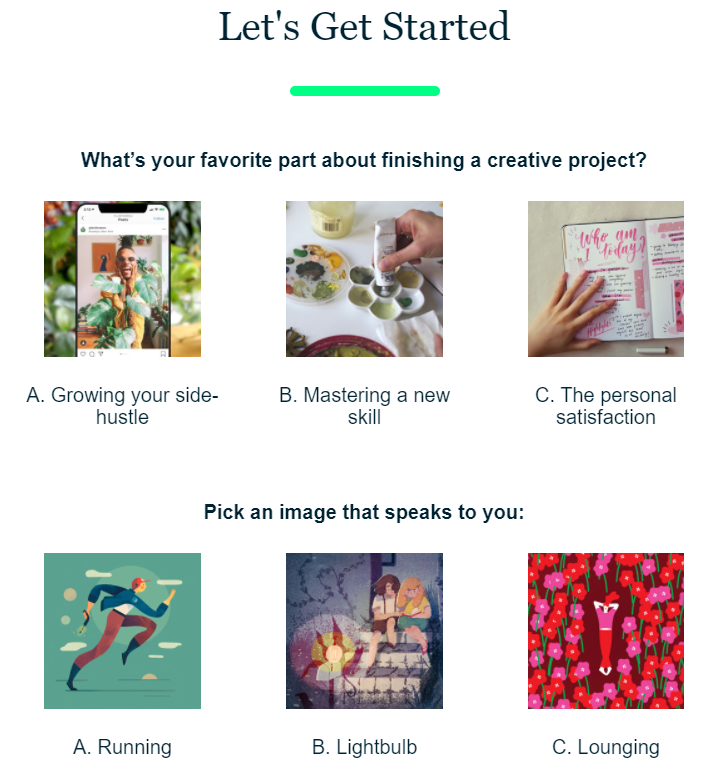Screen dimensions: 718x773
Task: Pick the red flowers lounging illustration
Action: pos(606,631)
